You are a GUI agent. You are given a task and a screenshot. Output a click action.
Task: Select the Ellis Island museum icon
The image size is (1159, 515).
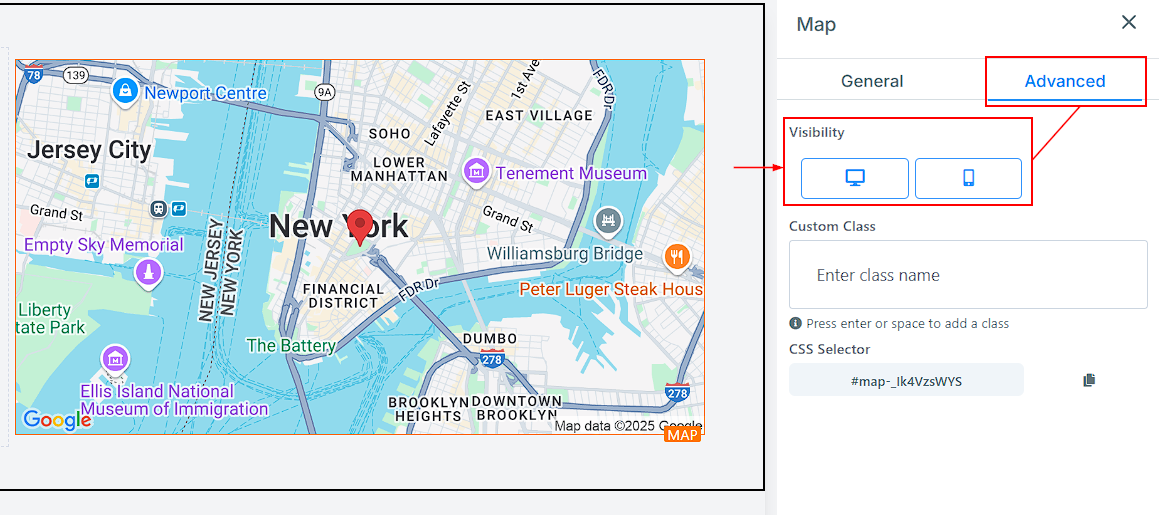click(x=116, y=359)
